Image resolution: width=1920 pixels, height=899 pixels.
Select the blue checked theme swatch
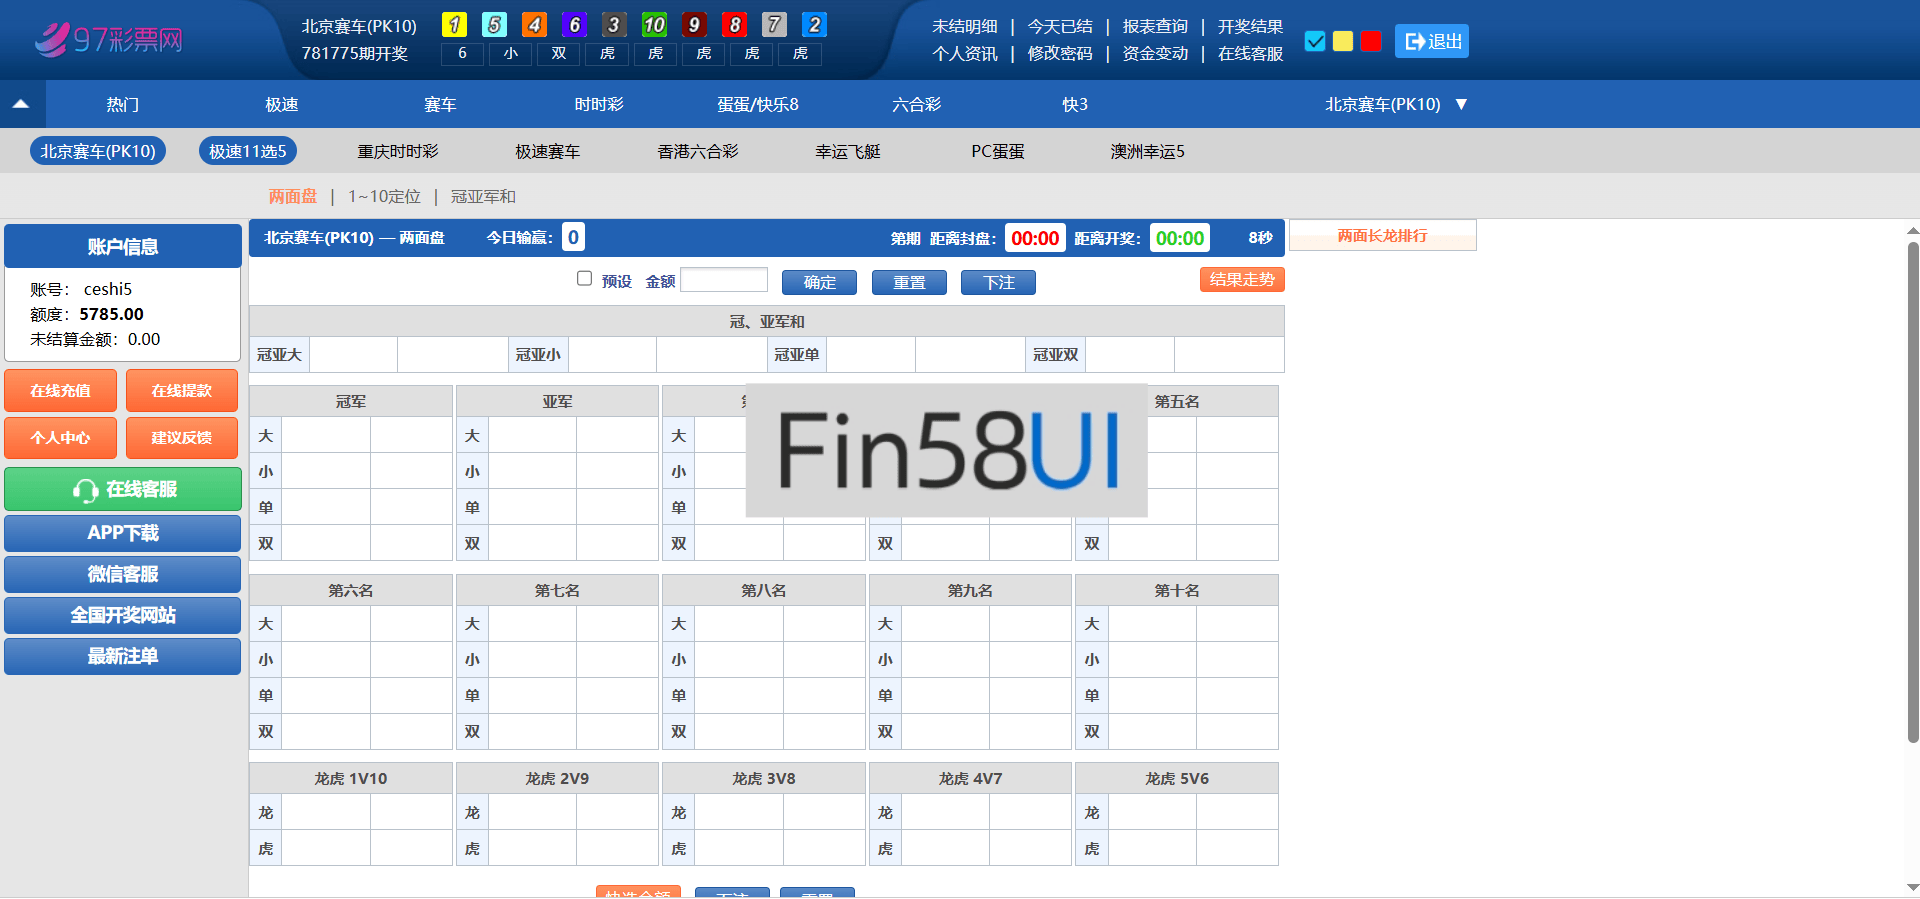[x=1315, y=41]
